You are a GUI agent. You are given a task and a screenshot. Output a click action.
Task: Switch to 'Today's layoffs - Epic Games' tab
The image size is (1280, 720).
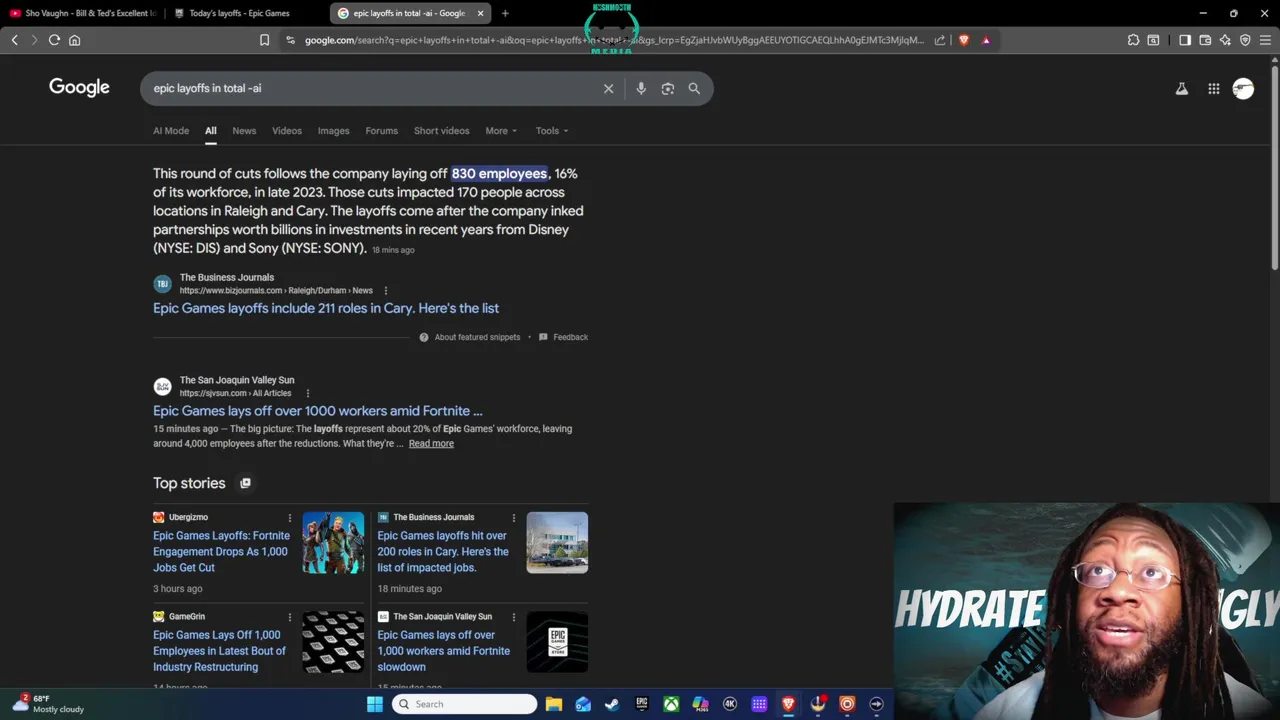click(239, 13)
